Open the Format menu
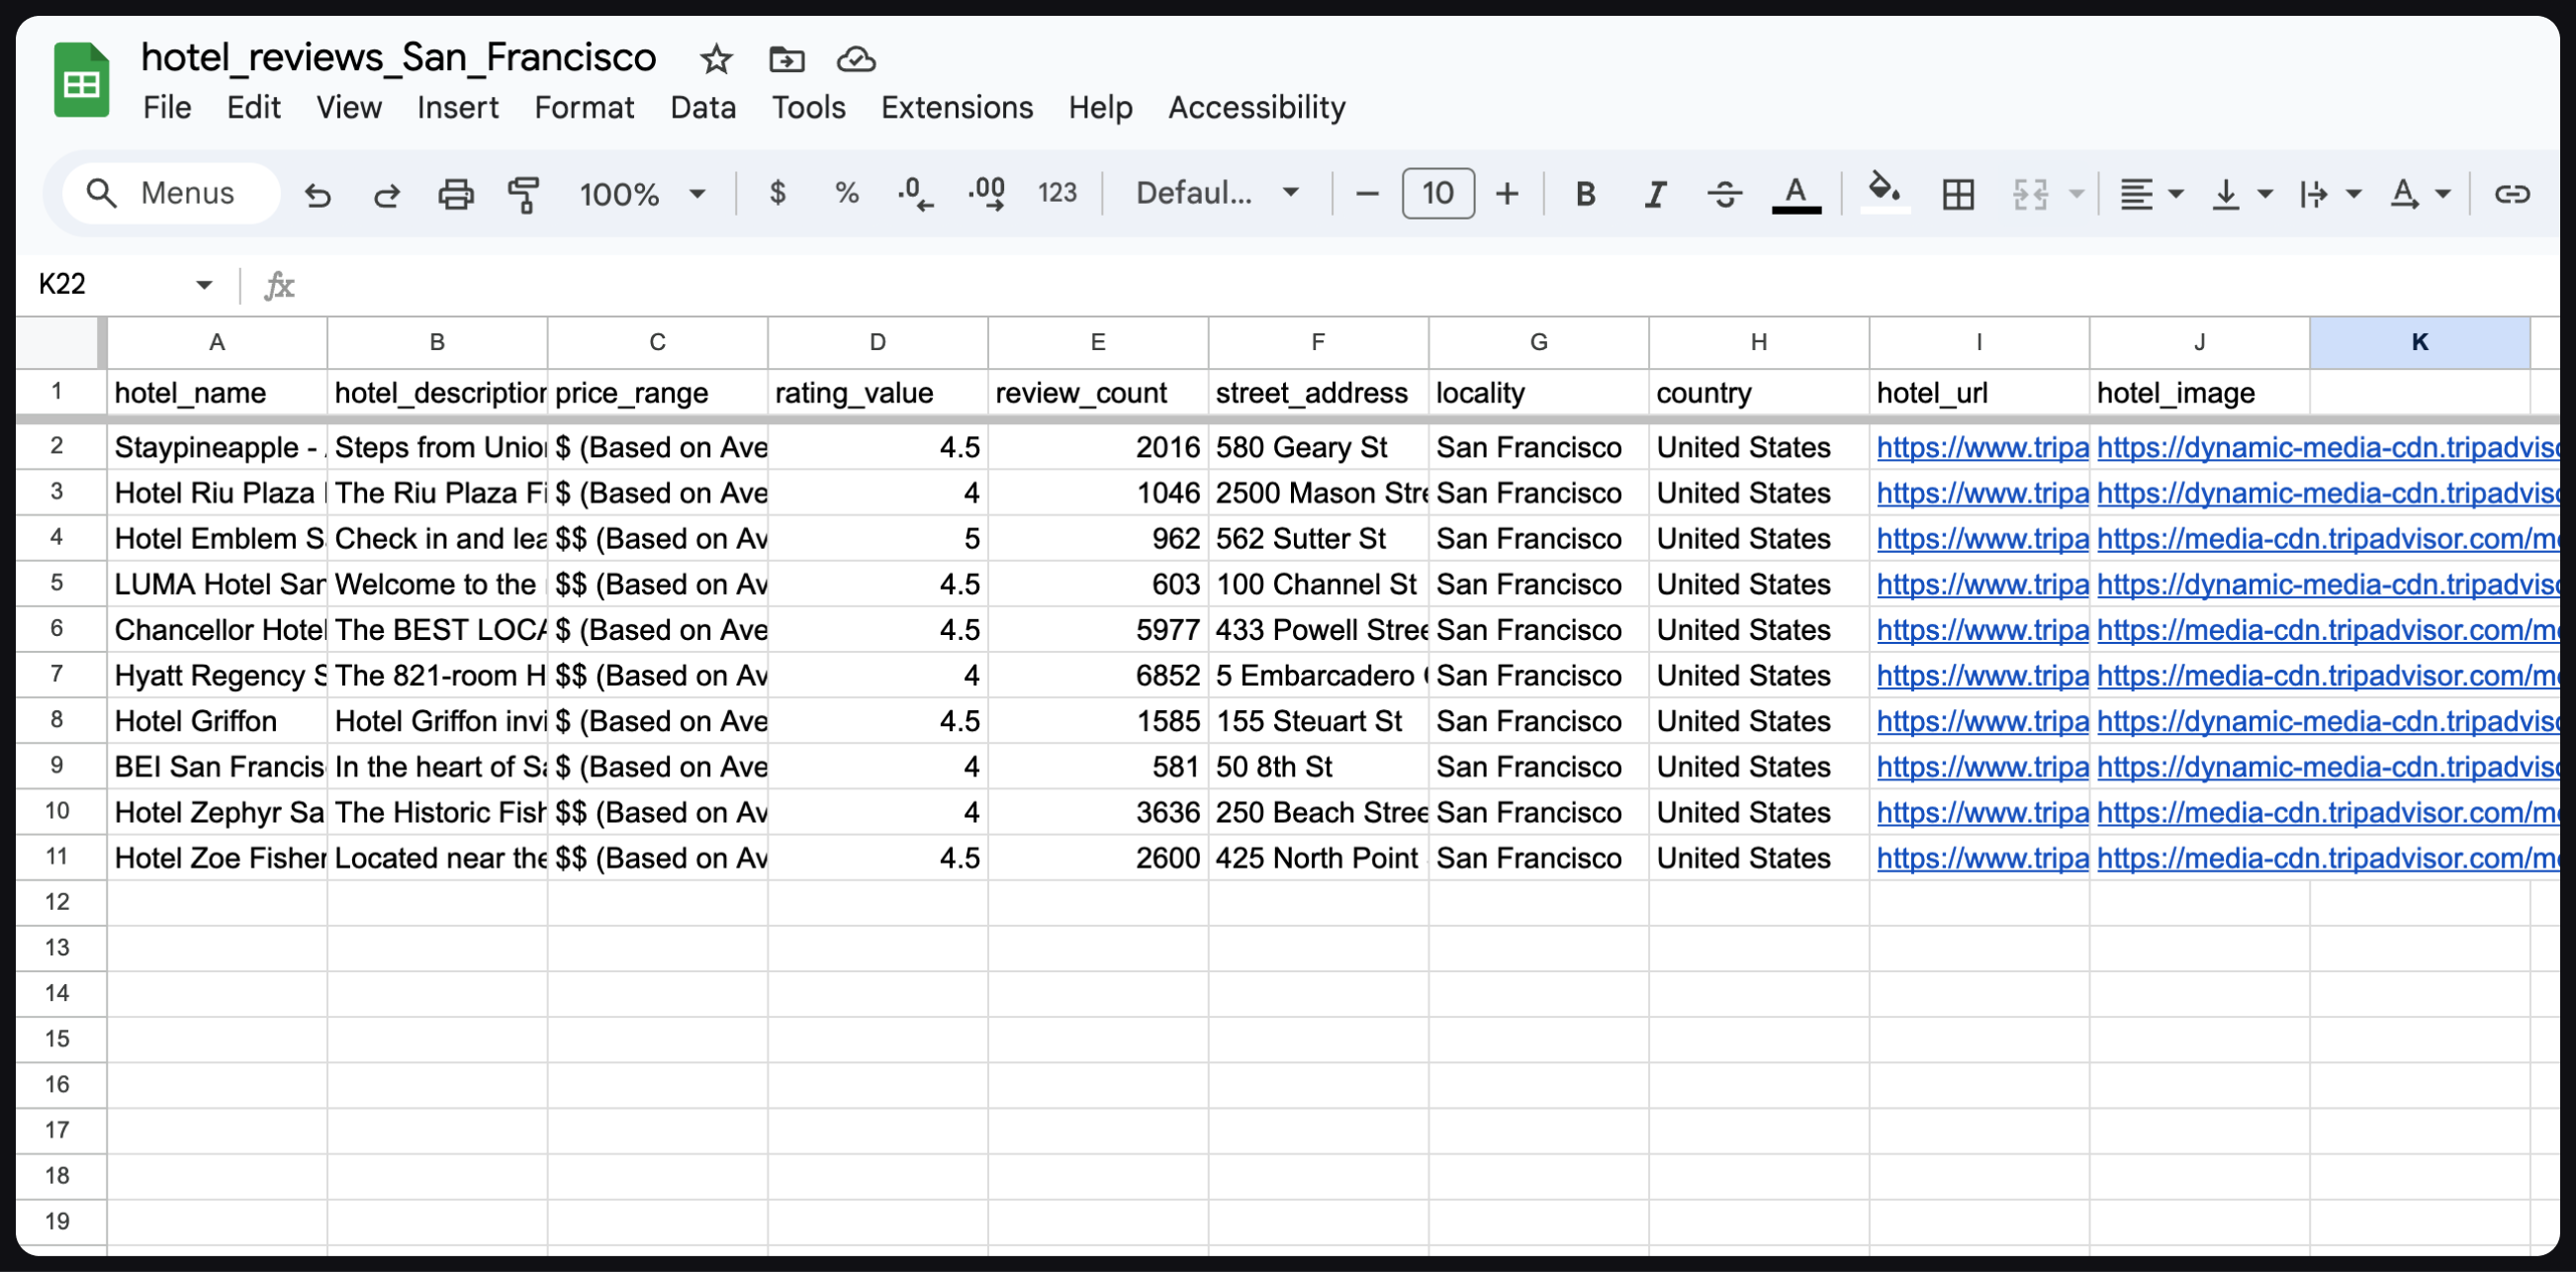Screen dimensions: 2576x1272 (584, 107)
